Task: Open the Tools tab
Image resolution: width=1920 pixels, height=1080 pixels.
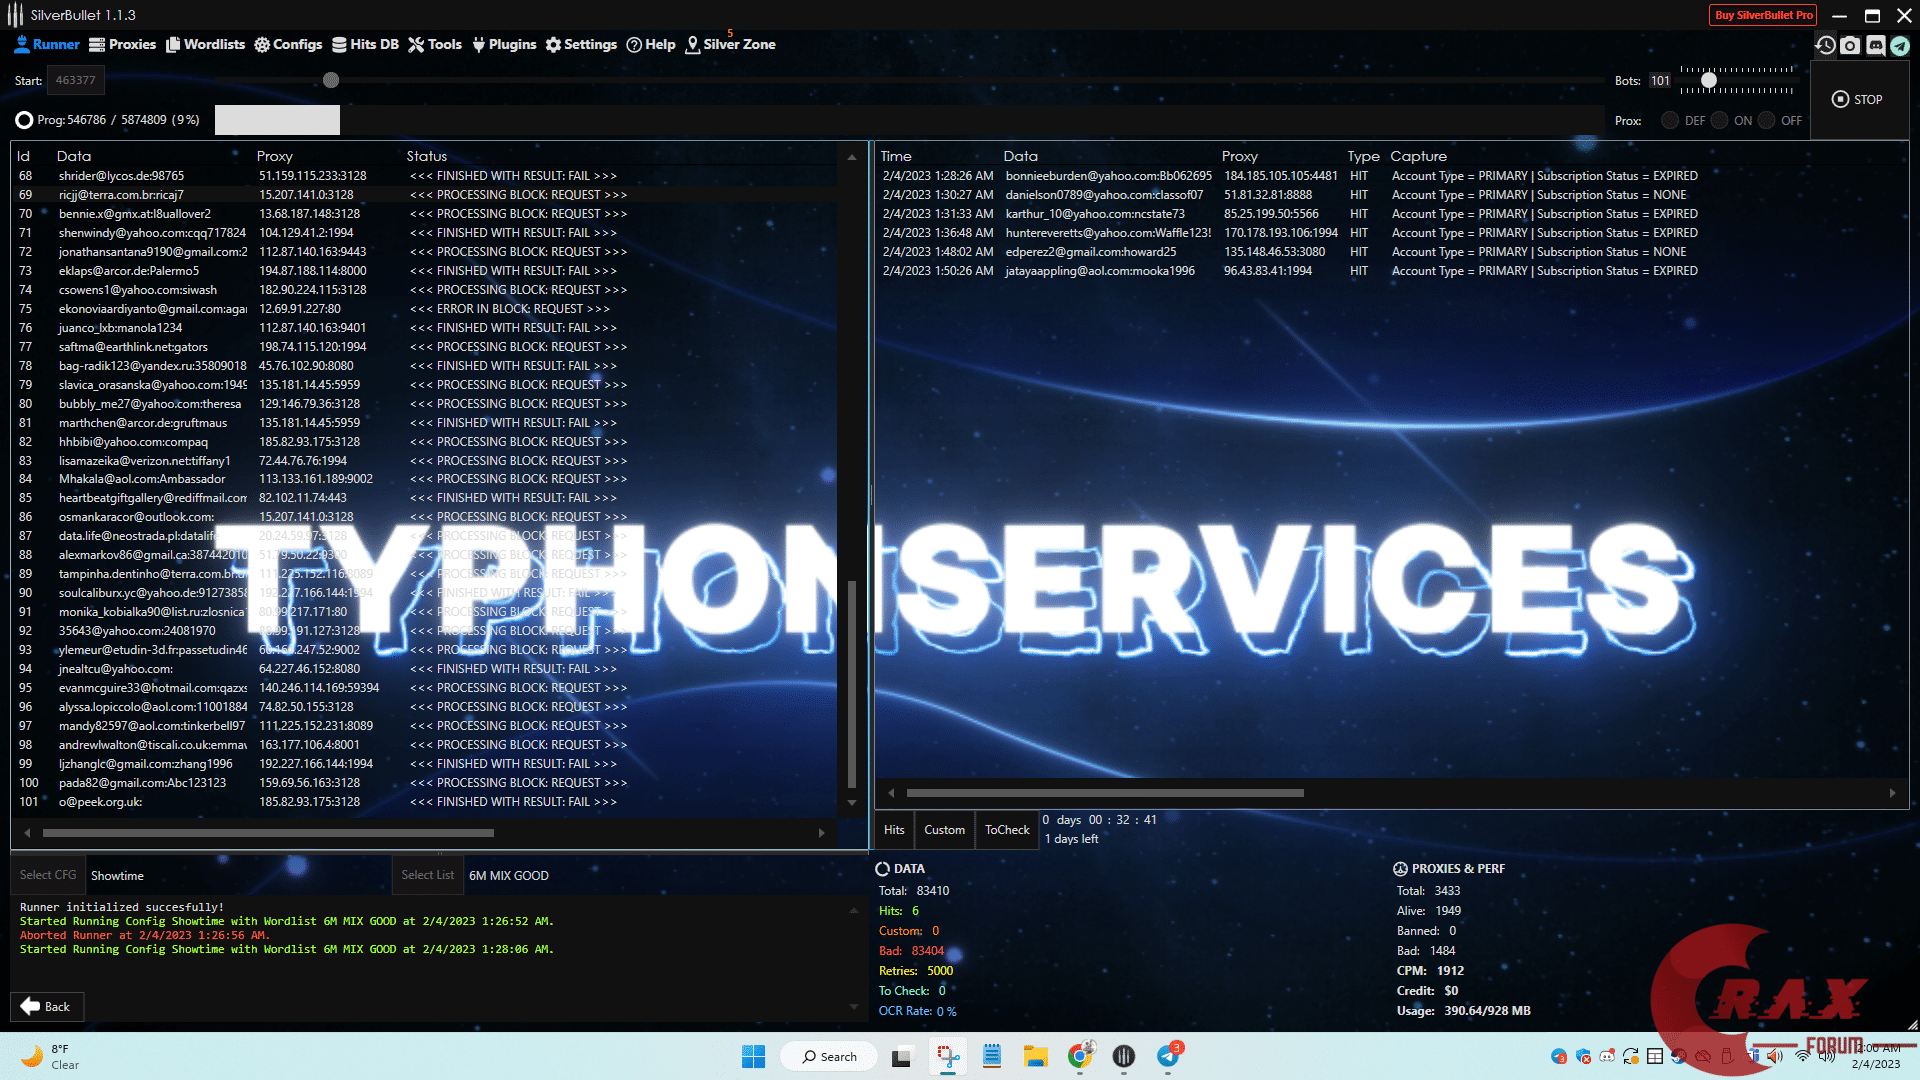Action: (x=435, y=45)
